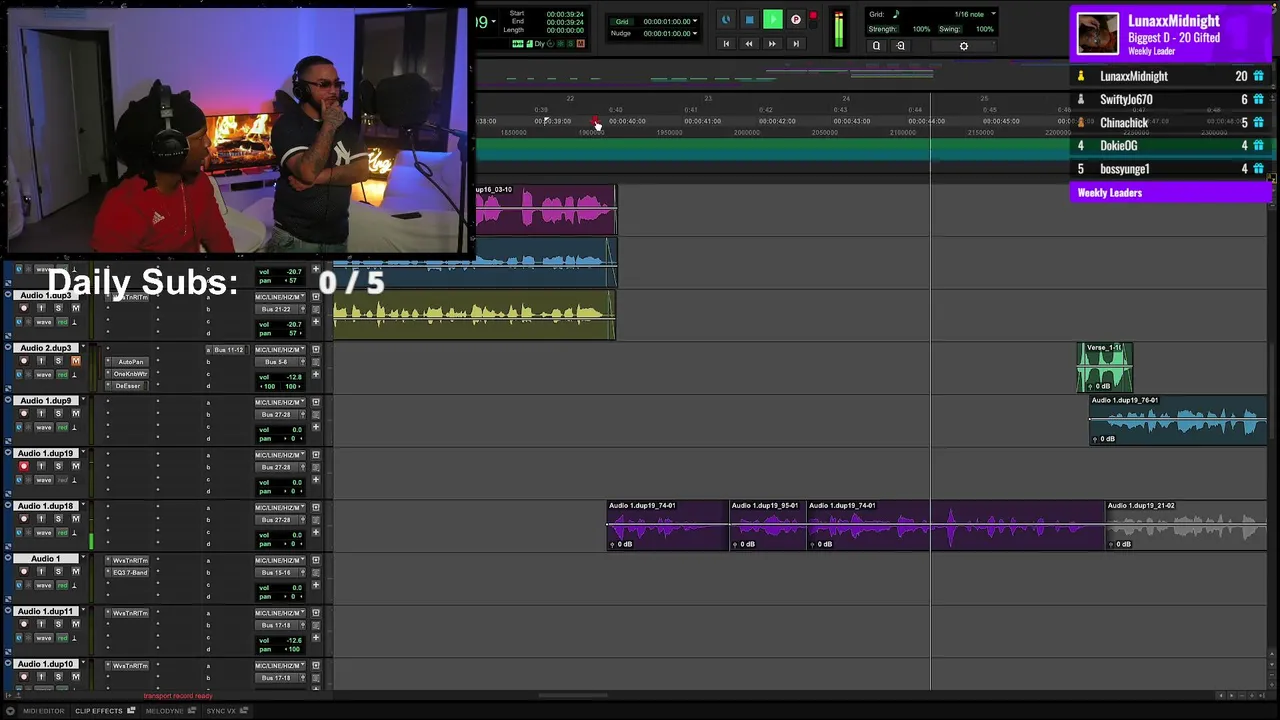The image size is (1280, 720).
Task: Open Audio 2.dup3 track name menu arrow
Action: 83,346
